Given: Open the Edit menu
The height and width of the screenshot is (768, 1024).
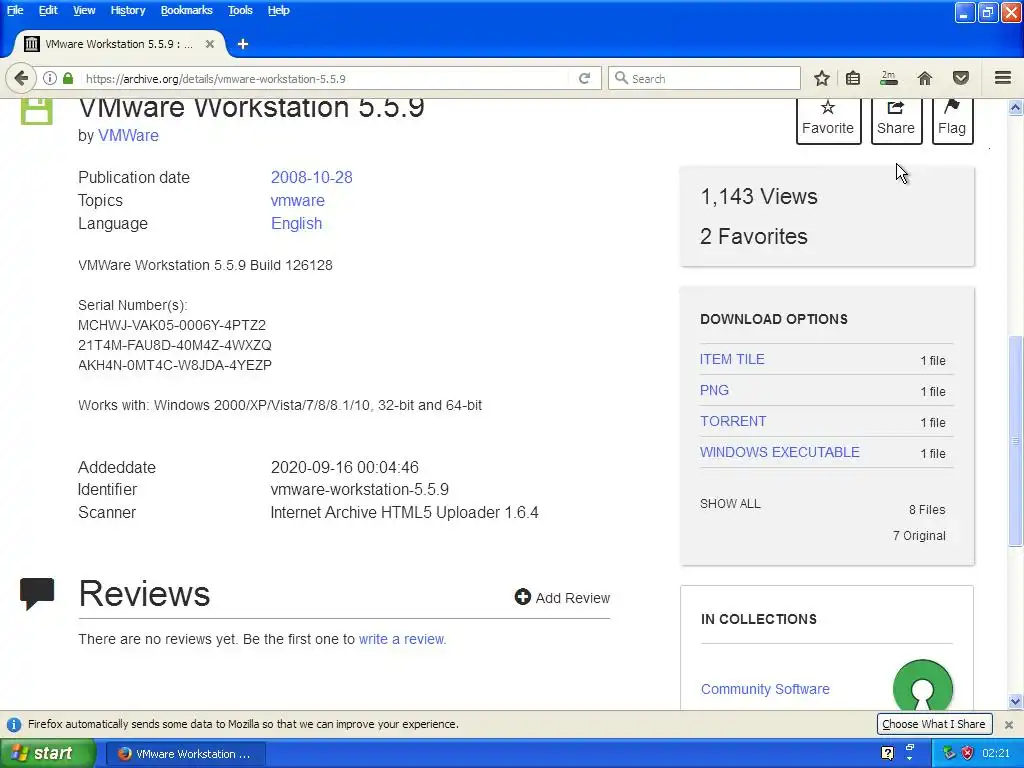Looking at the screenshot, I should pyautogui.click(x=48, y=10).
